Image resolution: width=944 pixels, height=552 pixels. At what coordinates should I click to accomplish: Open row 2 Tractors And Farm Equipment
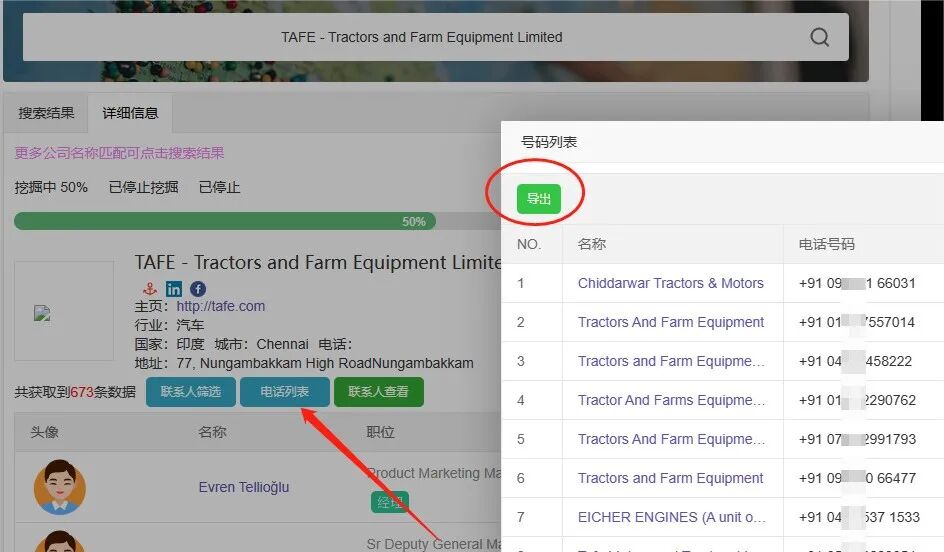(x=671, y=323)
